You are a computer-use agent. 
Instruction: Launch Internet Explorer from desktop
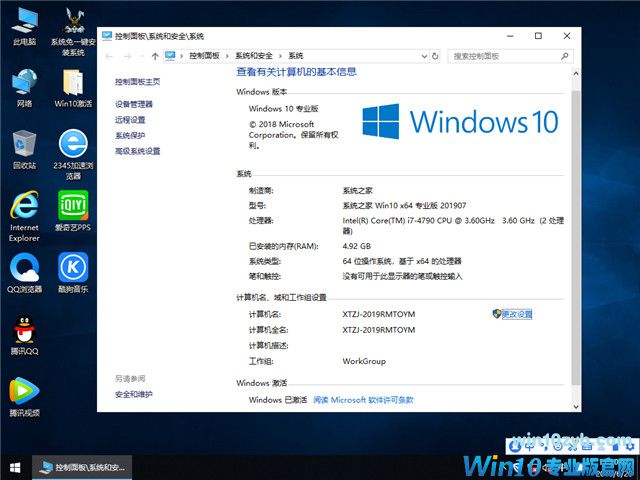click(x=24, y=216)
